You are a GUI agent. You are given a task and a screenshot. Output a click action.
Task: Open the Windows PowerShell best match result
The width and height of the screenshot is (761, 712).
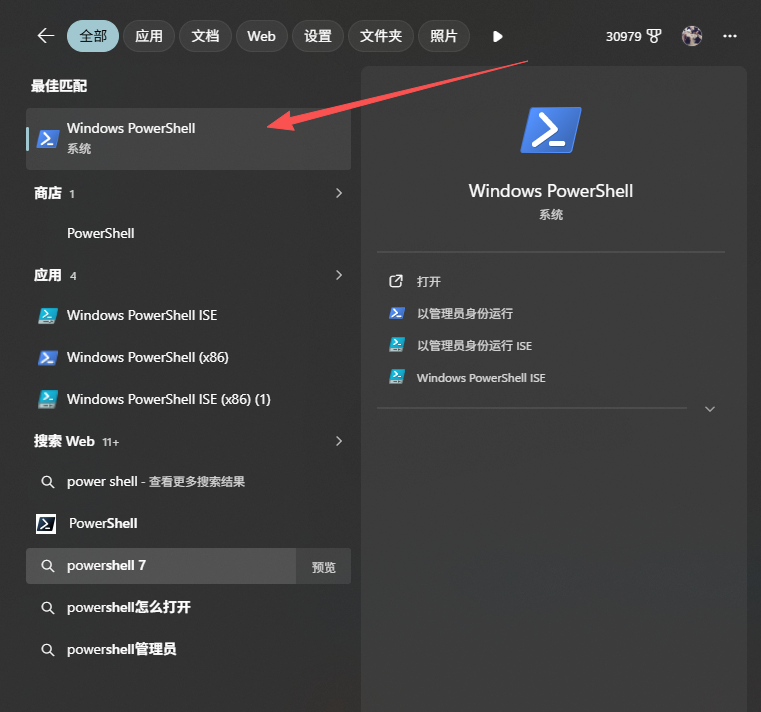(x=188, y=139)
